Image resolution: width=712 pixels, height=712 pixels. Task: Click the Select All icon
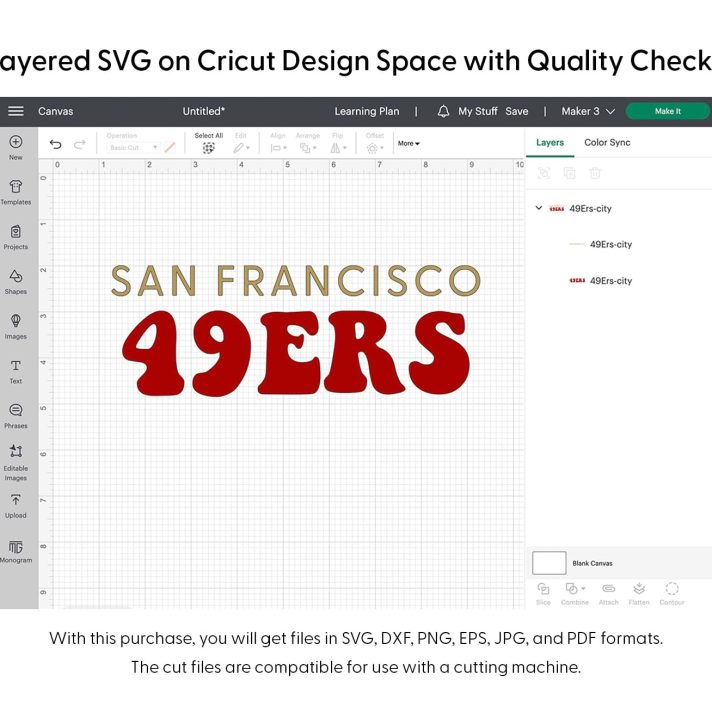[x=208, y=148]
